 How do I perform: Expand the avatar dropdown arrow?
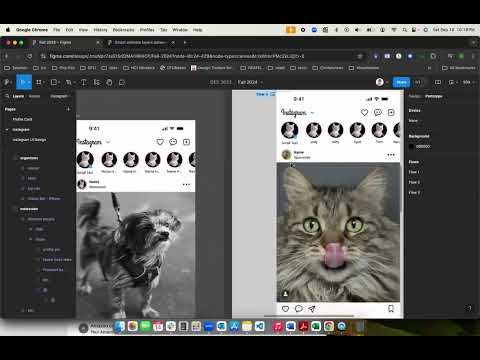386,82
